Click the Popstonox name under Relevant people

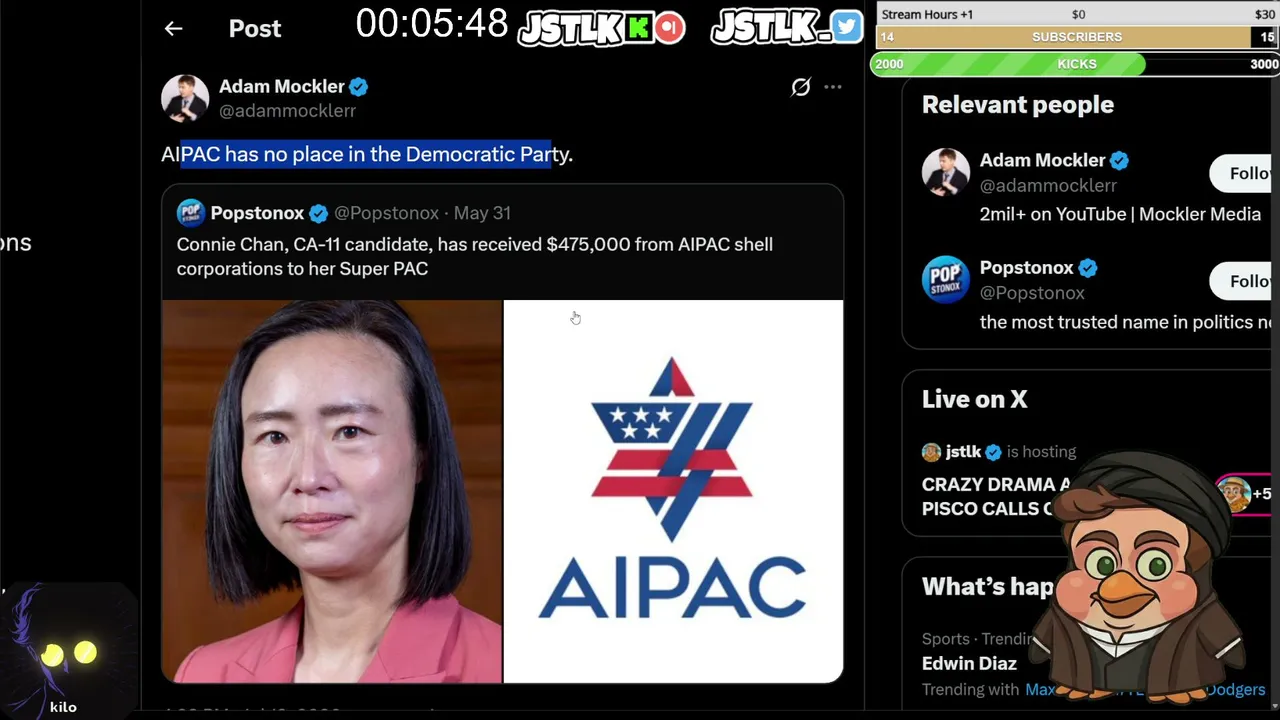point(1026,268)
